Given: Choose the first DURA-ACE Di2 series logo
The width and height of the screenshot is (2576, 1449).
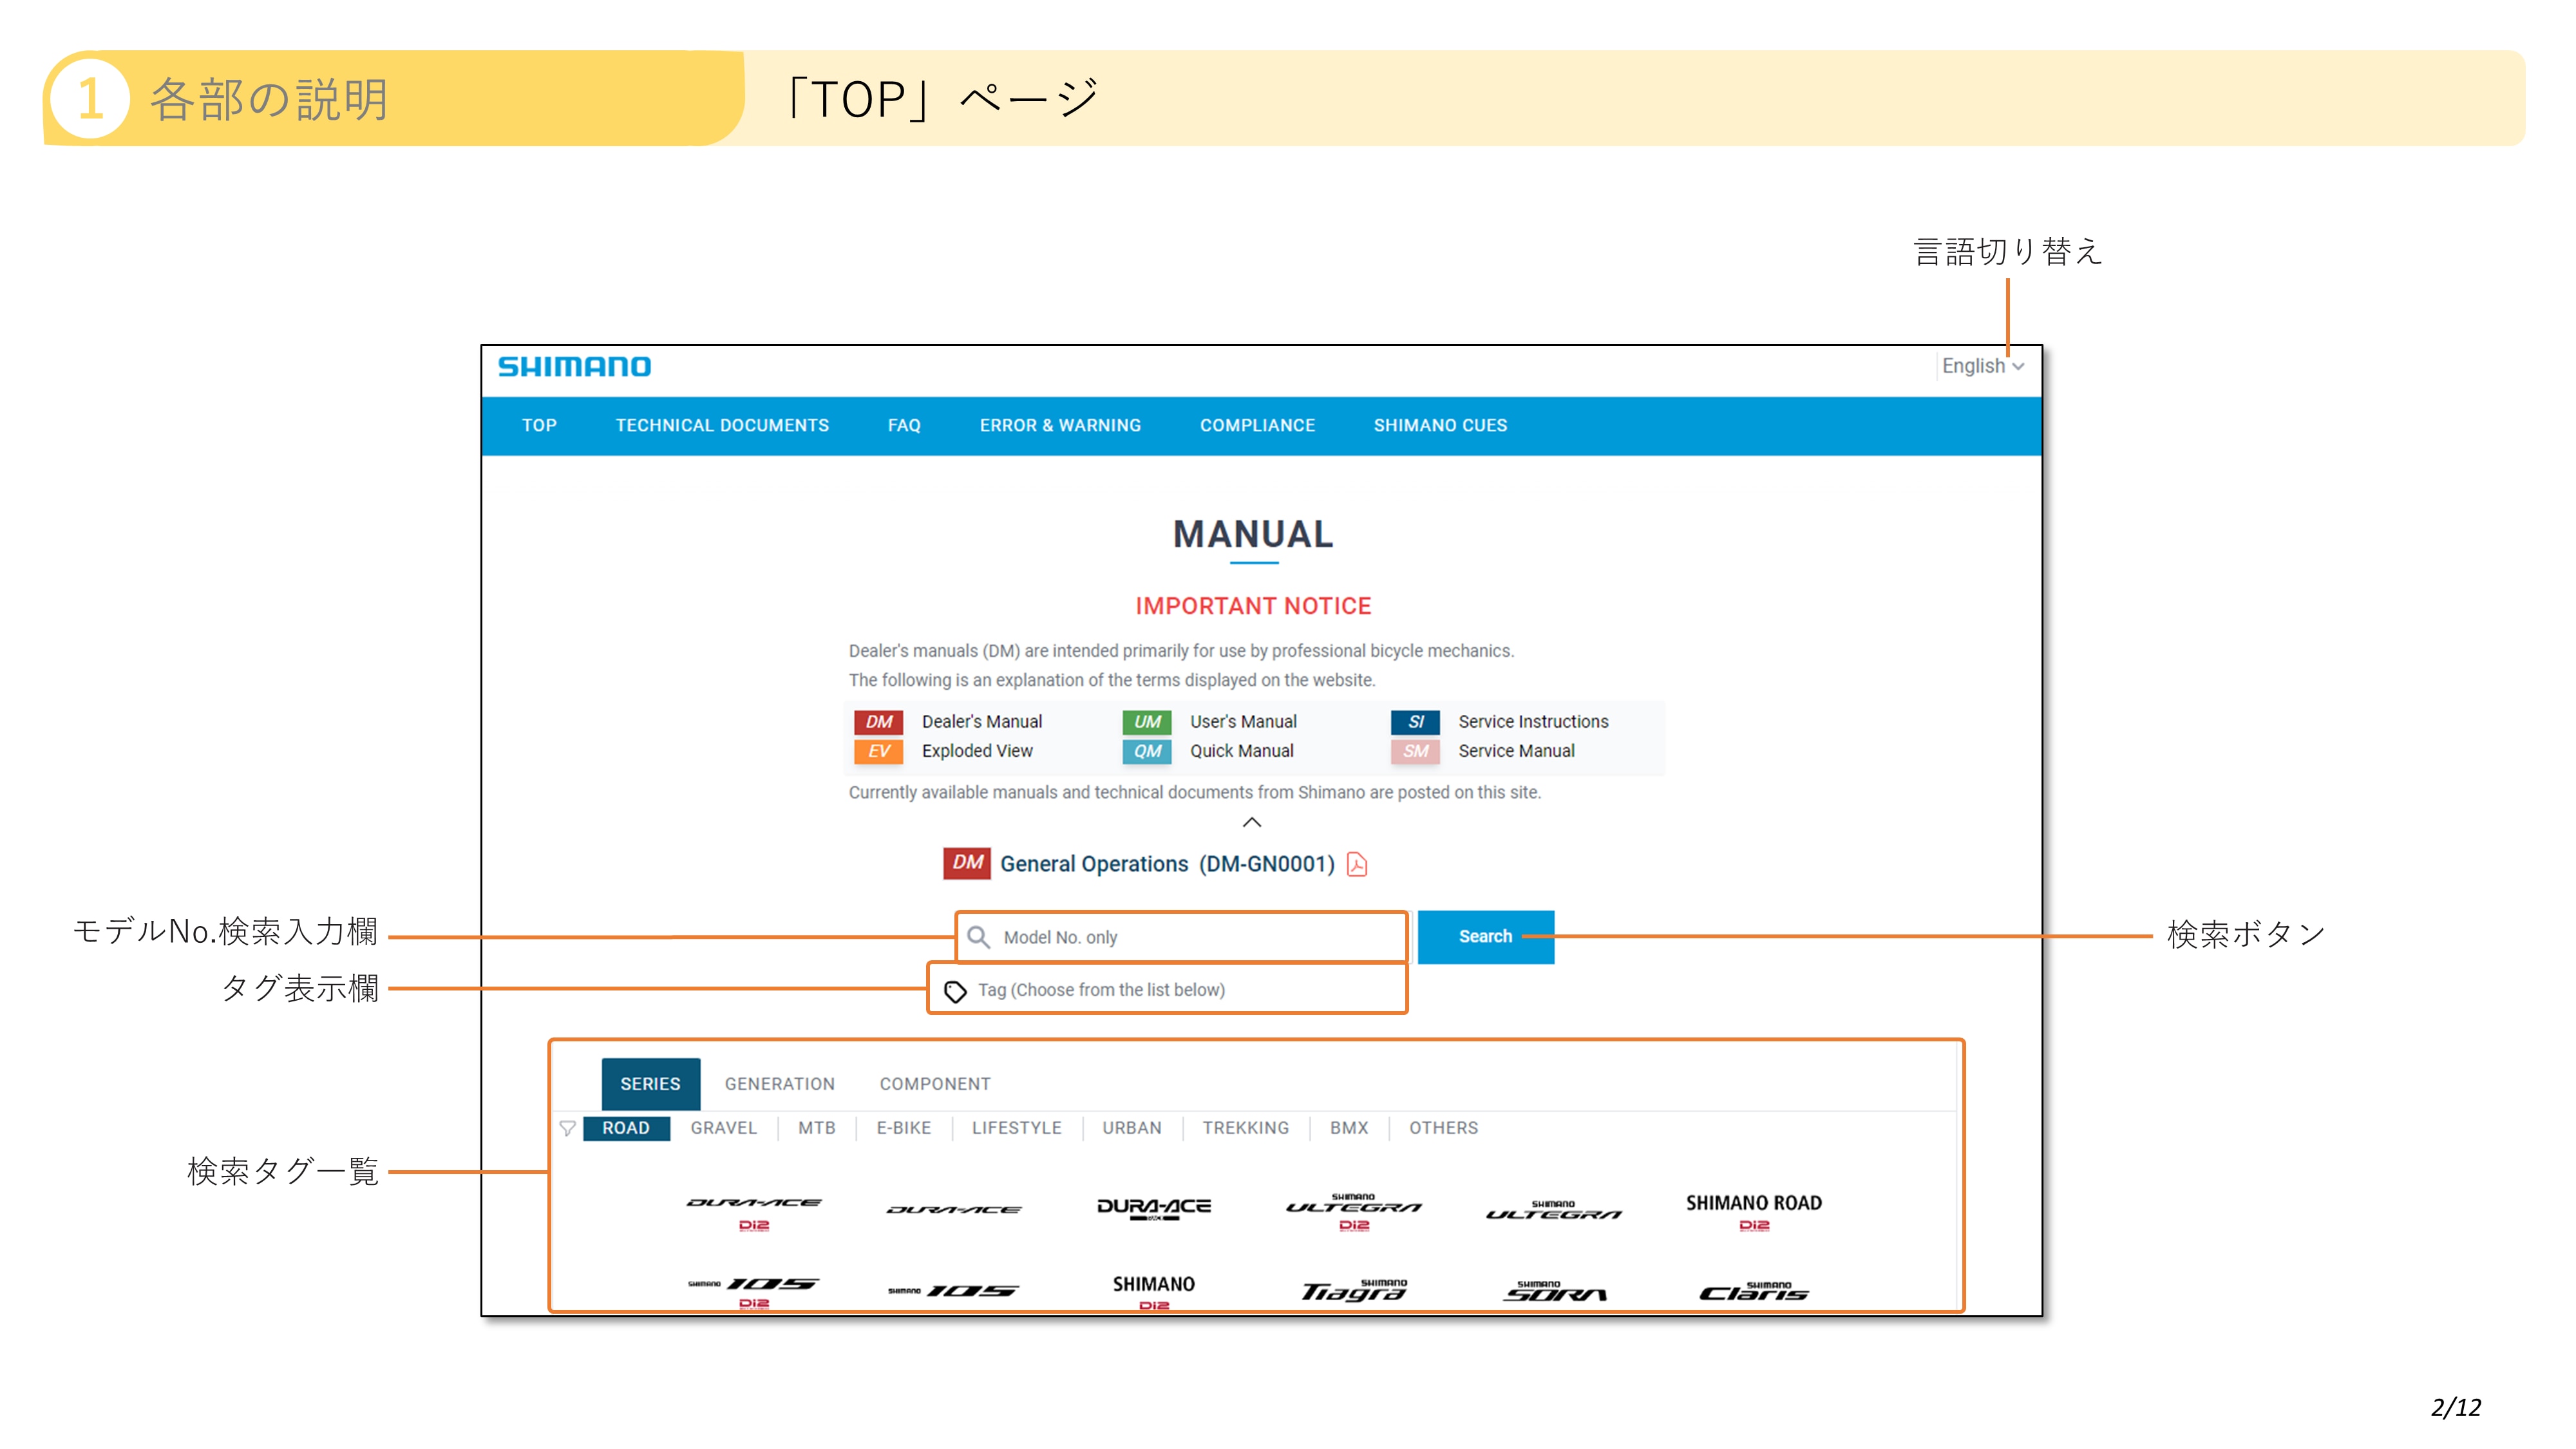Looking at the screenshot, I should click(754, 1213).
